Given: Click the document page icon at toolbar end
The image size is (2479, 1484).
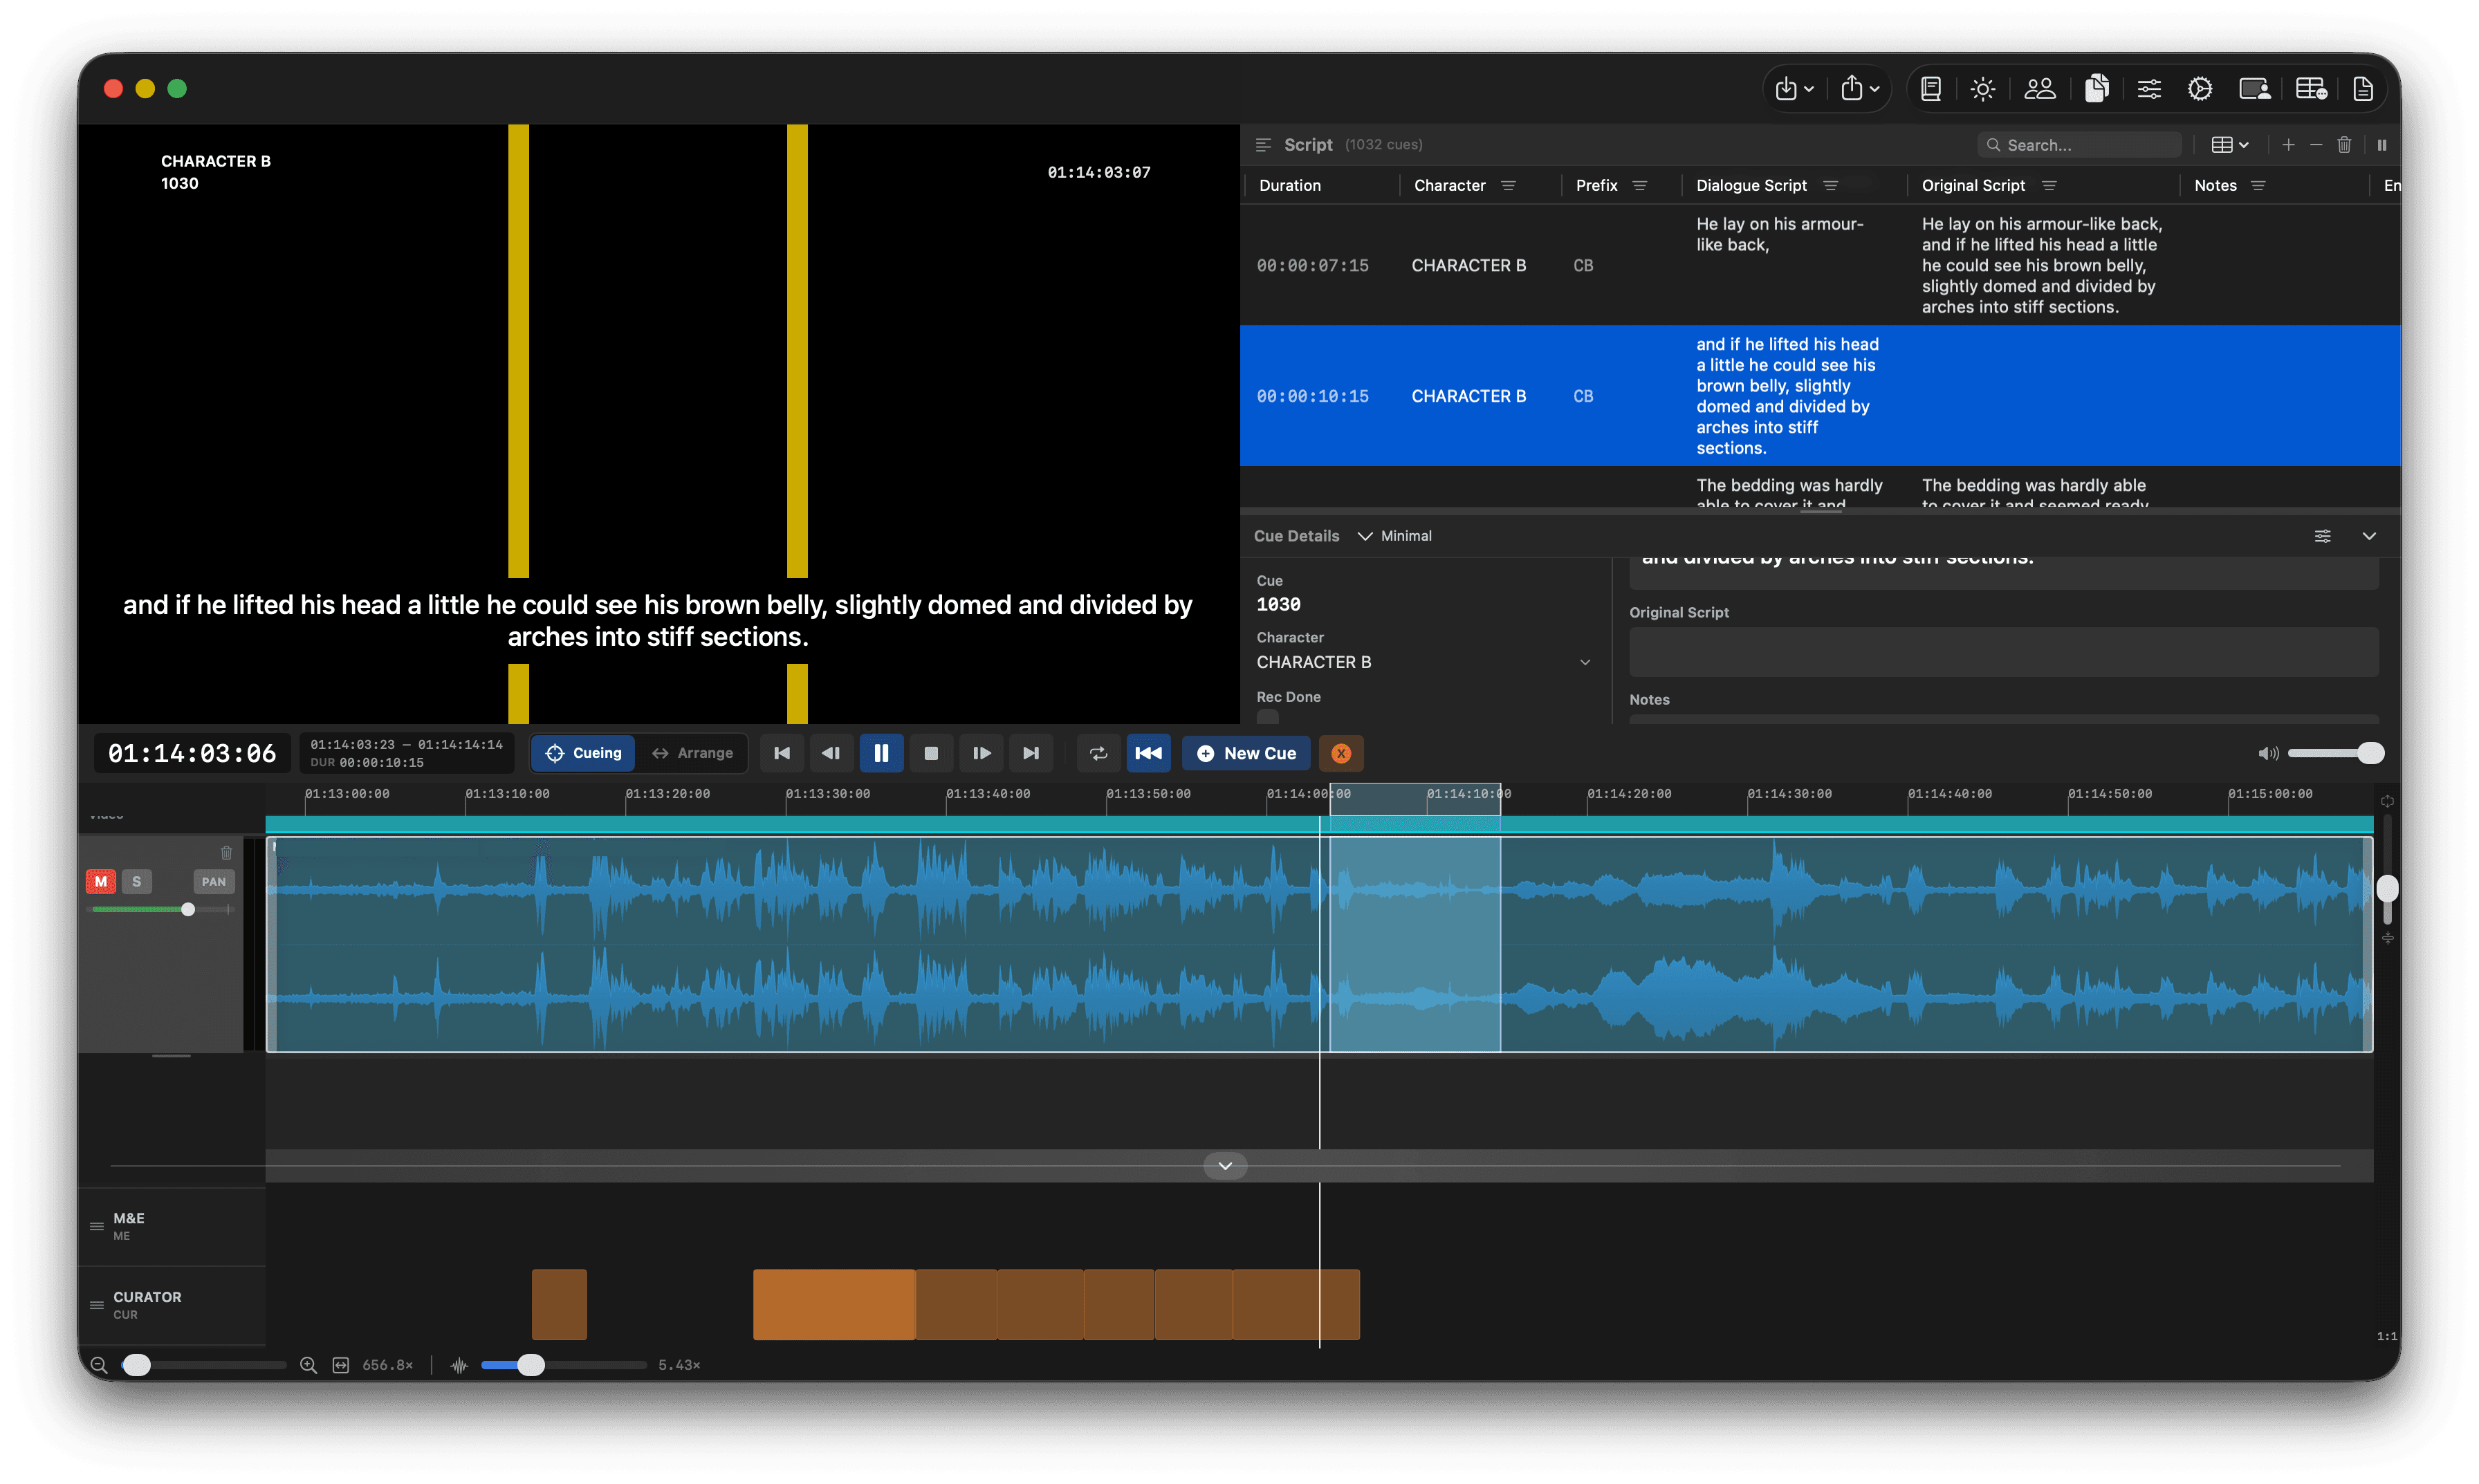Looking at the screenshot, I should [2363, 89].
